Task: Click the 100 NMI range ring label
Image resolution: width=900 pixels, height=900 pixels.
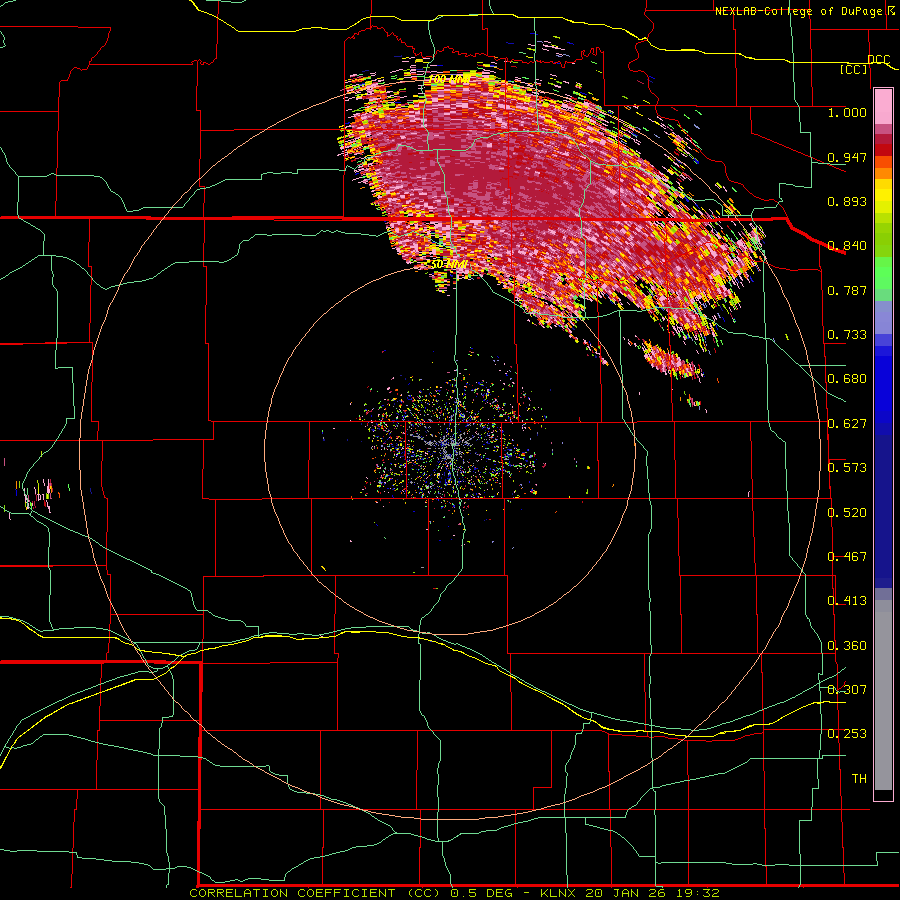Action: tap(449, 79)
